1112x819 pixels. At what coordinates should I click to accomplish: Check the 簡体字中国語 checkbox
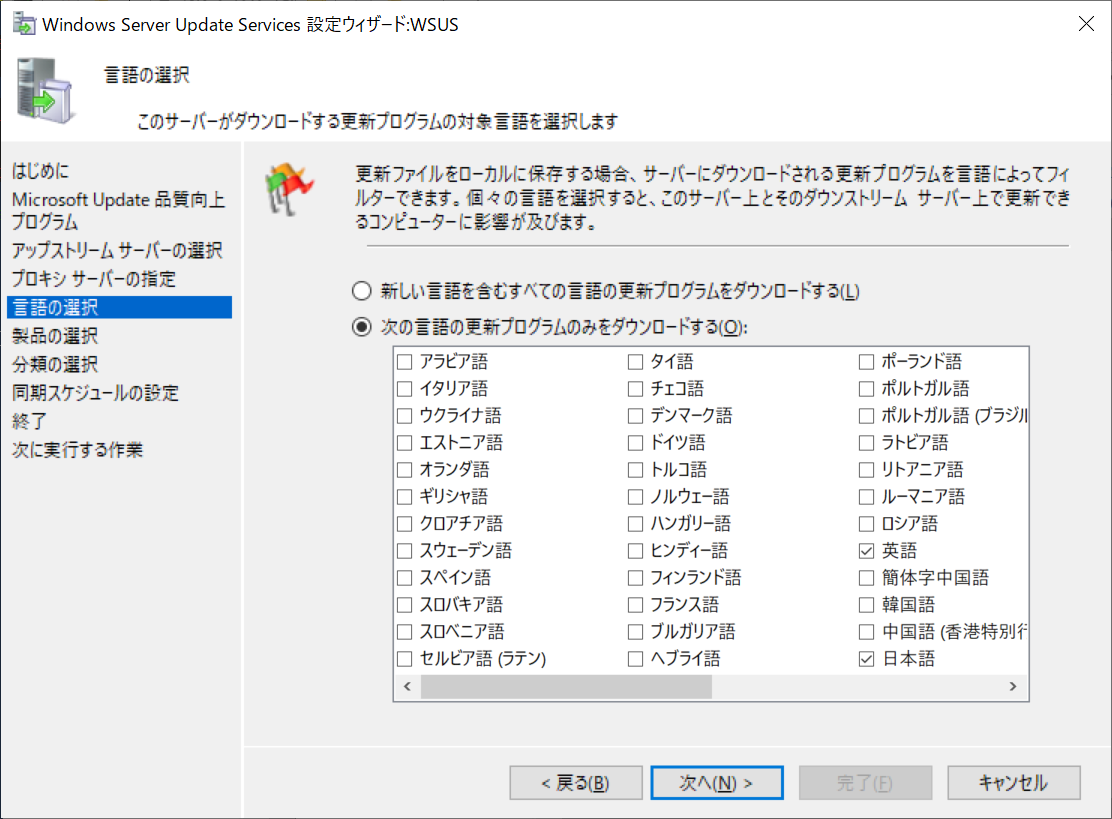coord(866,577)
